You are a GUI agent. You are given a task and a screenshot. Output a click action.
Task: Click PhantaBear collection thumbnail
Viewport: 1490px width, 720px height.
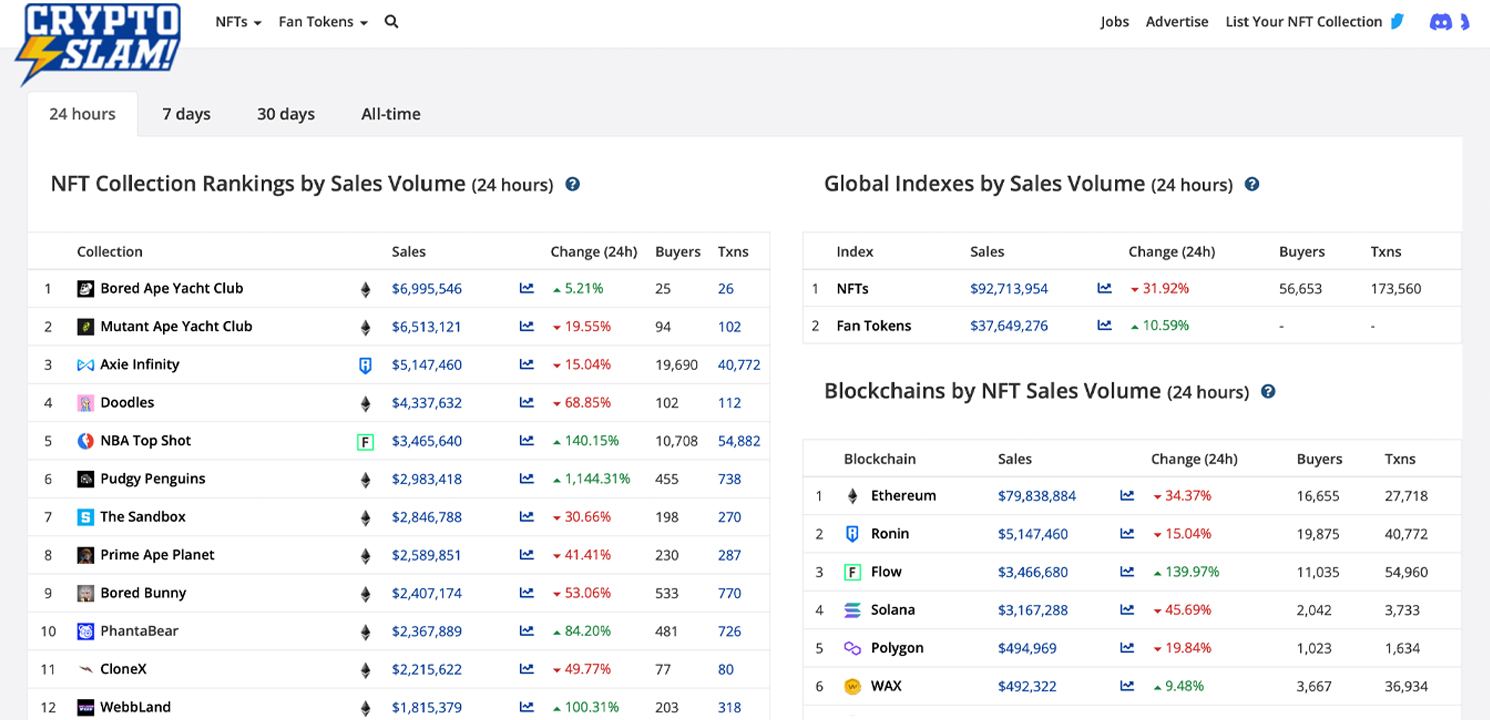85,631
